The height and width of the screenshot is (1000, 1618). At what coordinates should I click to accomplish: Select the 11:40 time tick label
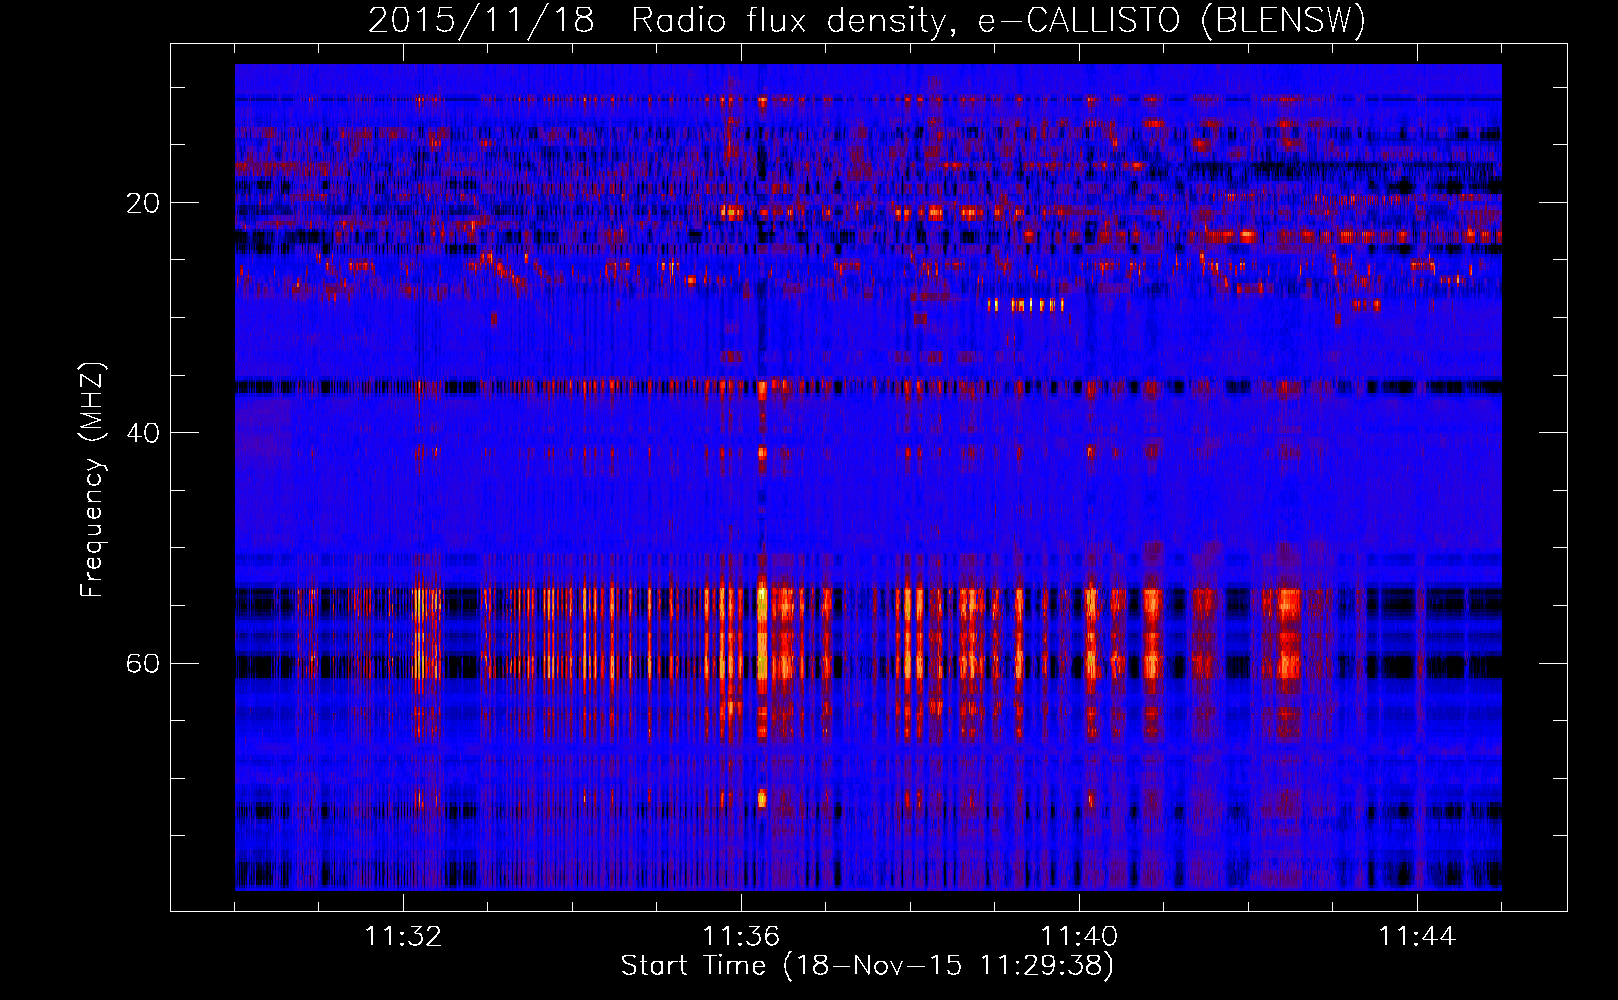1079,937
